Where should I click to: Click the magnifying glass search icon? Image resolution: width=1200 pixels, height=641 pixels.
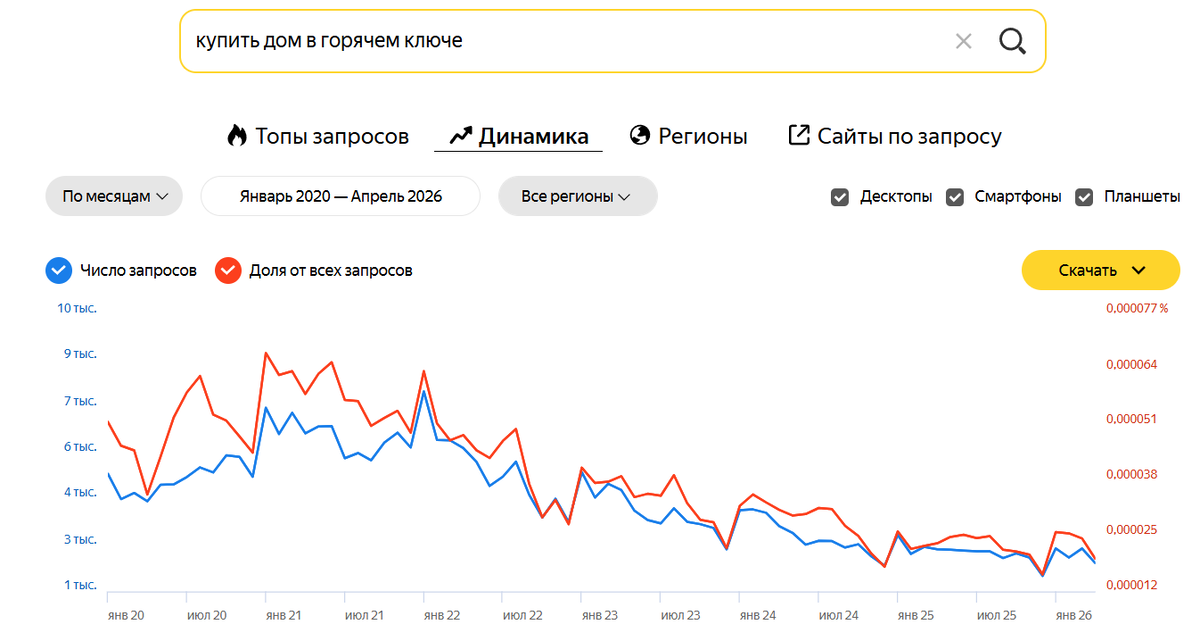tap(1012, 41)
